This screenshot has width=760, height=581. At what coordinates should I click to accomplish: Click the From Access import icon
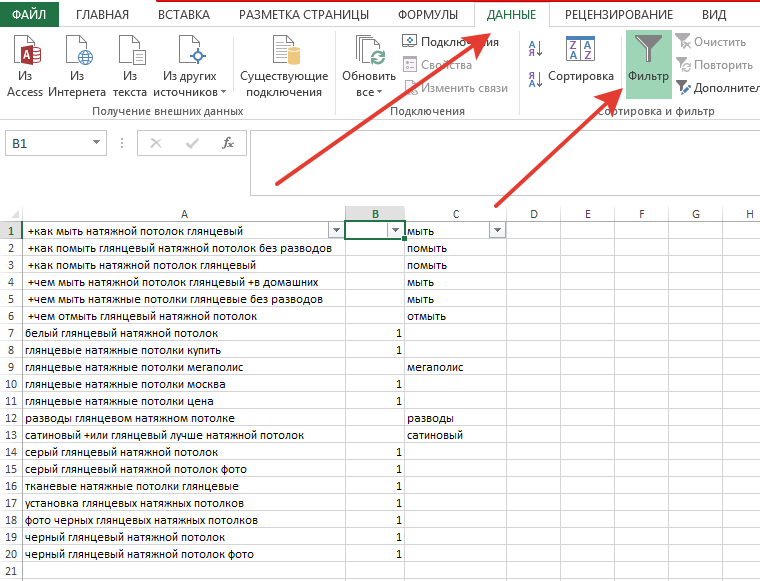[25, 65]
